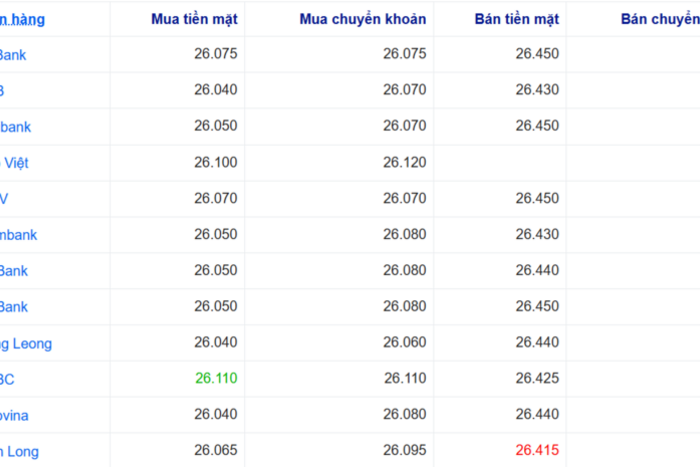Select the red 26.415 sell cash value
This screenshot has height=467, width=700.
click(537, 450)
